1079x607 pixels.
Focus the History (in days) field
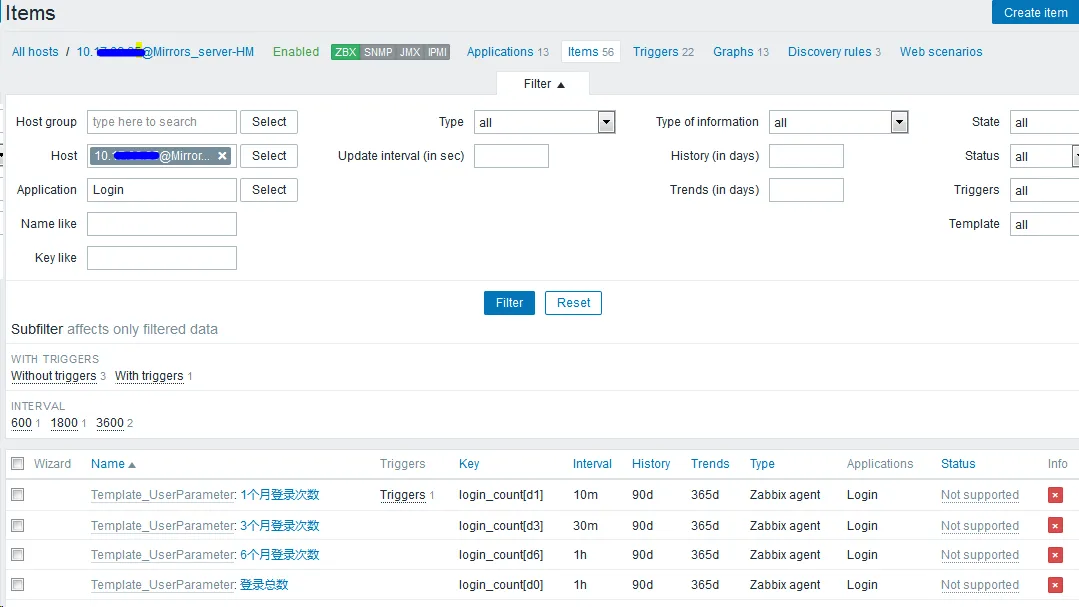click(x=806, y=156)
